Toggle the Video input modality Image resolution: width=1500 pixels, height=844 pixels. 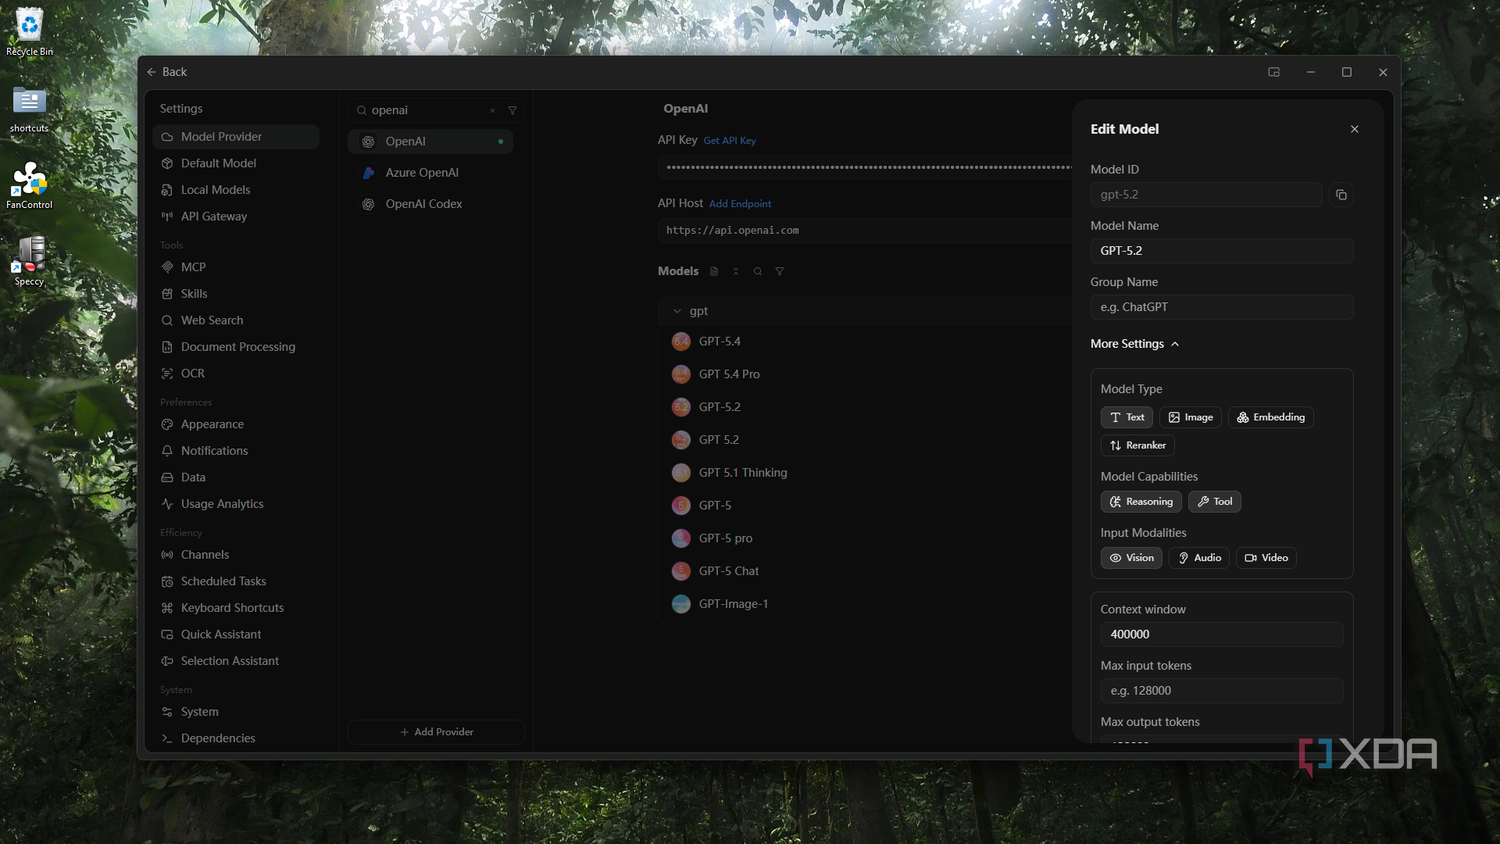[x=1266, y=558]
